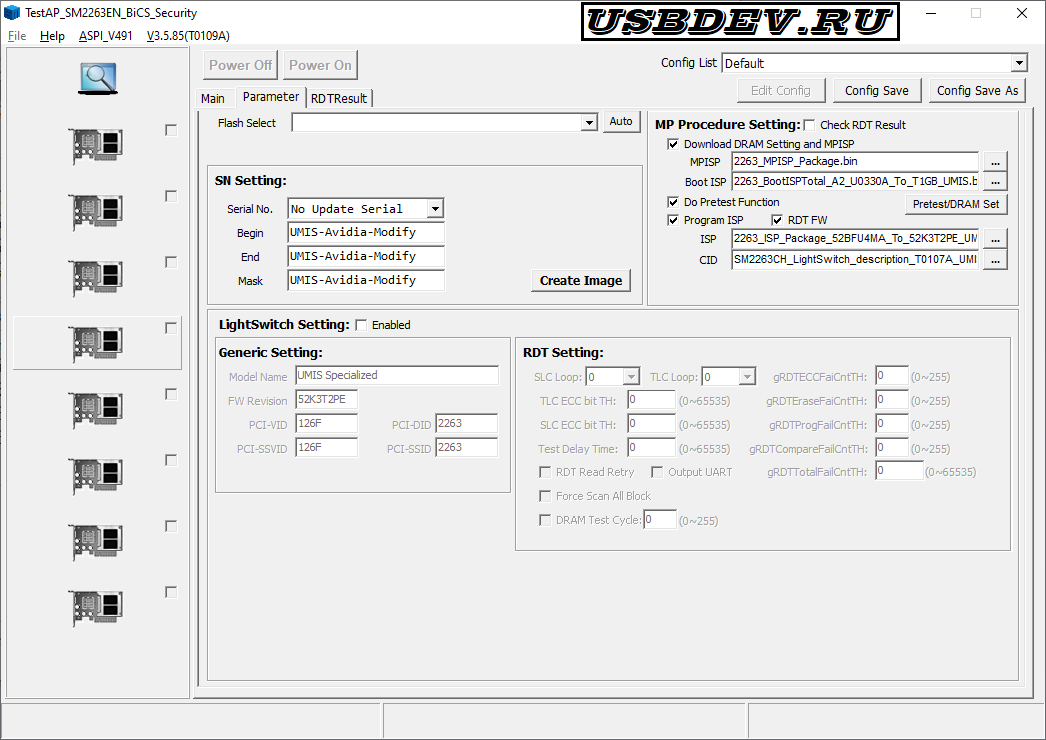The width and height of the screenshot is (1046, 740).
Task: Select the Parameter tab
Action: coord(271,97)
